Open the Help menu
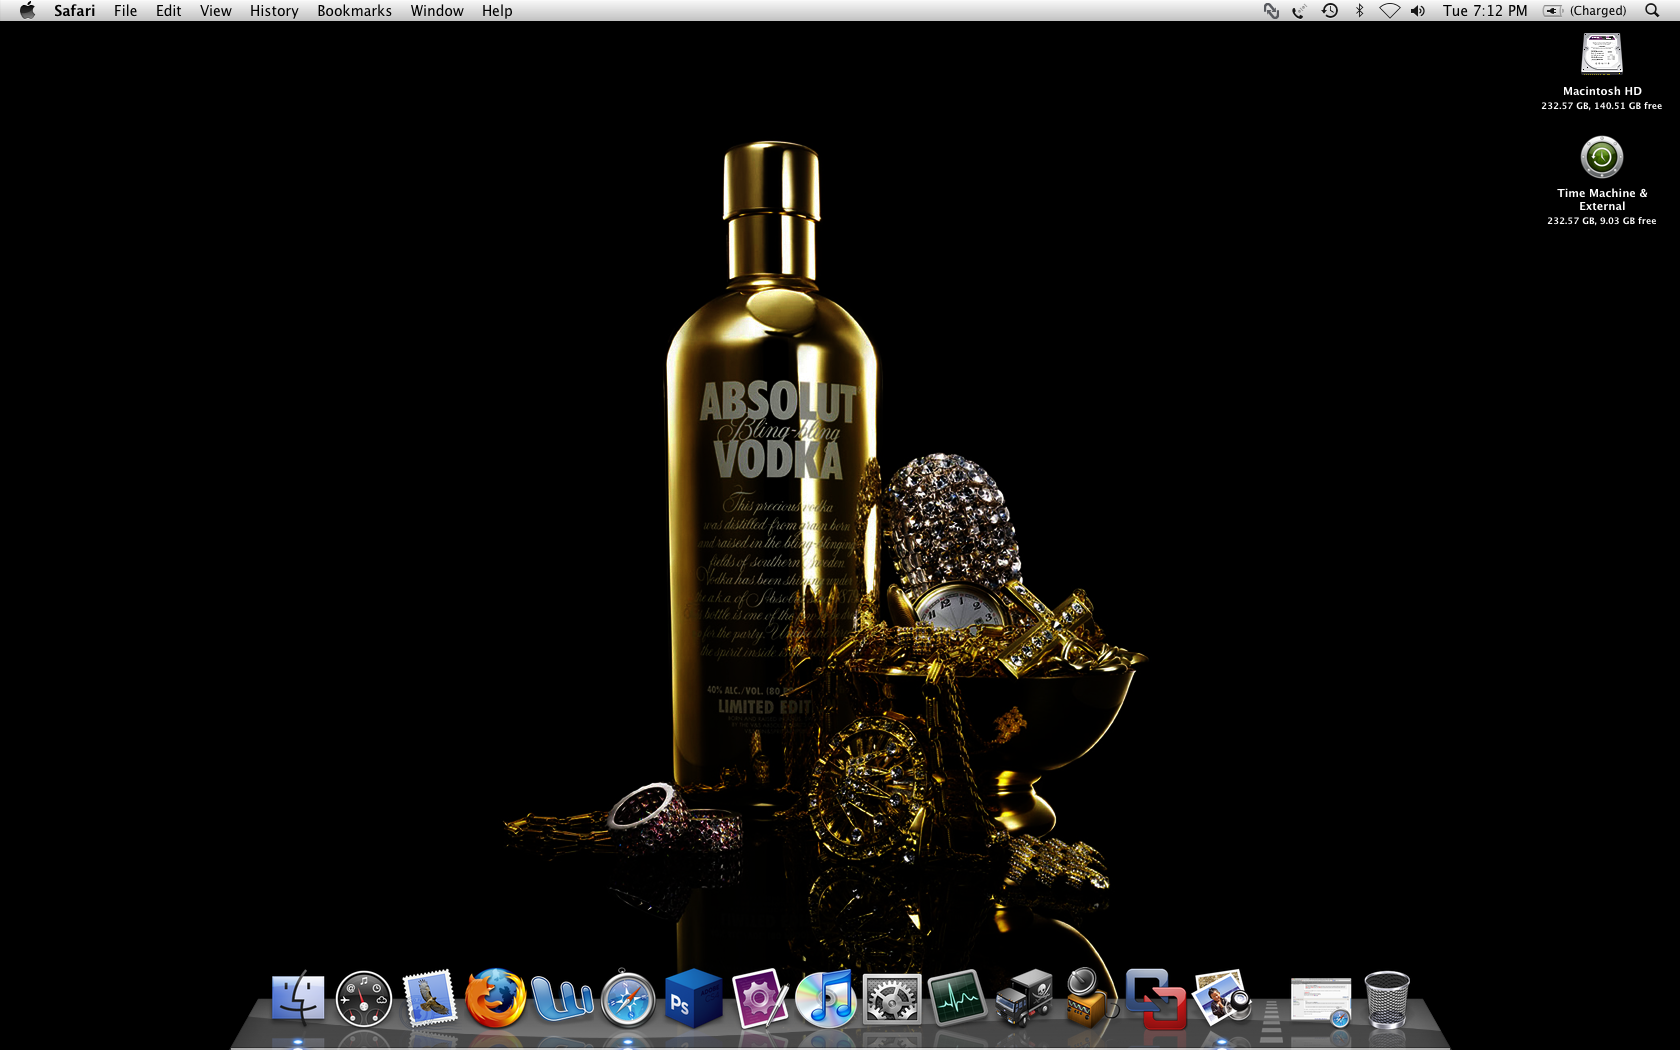This screenshot has width=1680, height=1050. point(497,10)
